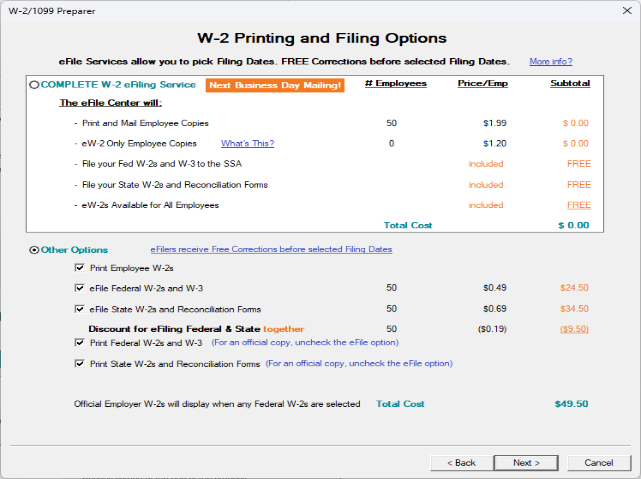The width and height of the screenshot is (641, 479).
Task: Toggle eFile Federal W-2s and W-3 checkbox
Action: tap(80, 287)
